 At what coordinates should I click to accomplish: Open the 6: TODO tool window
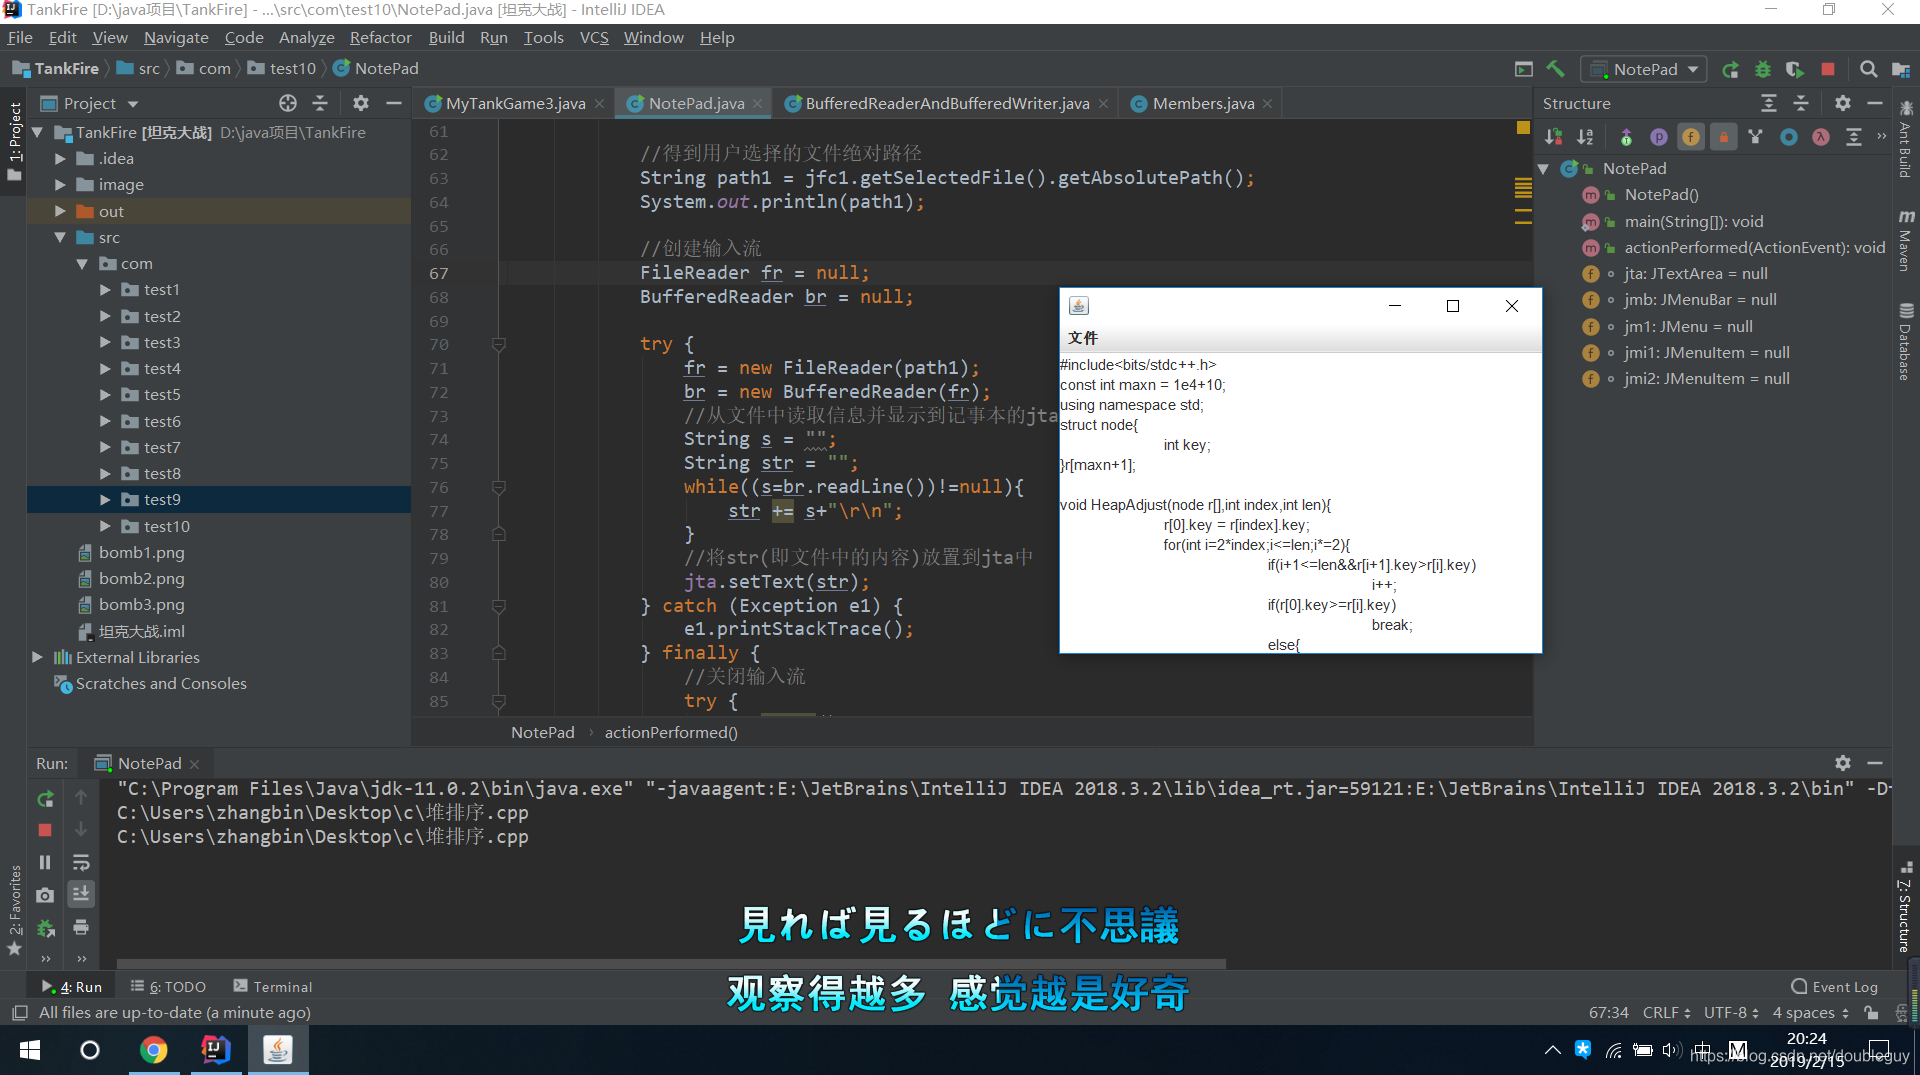point(168,987)
